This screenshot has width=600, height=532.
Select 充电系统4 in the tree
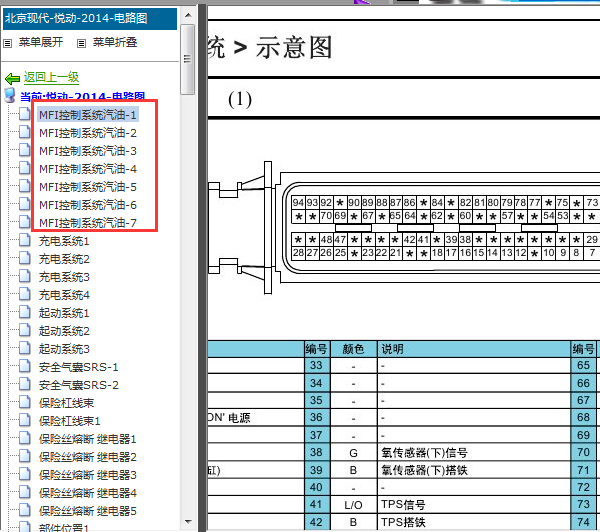coord(64,295)
